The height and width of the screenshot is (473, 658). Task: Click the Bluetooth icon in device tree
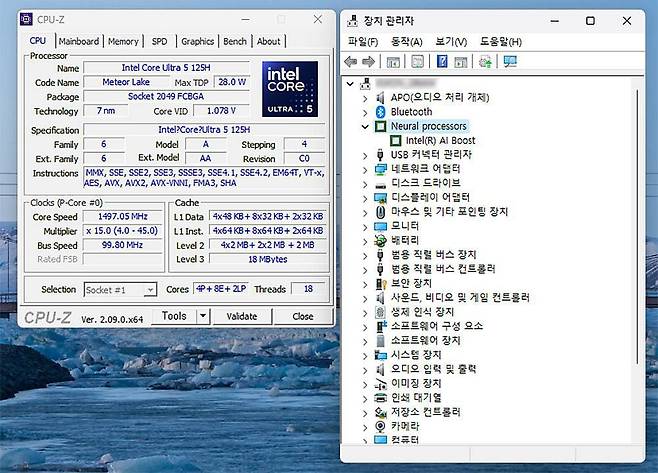coord(380,112)
